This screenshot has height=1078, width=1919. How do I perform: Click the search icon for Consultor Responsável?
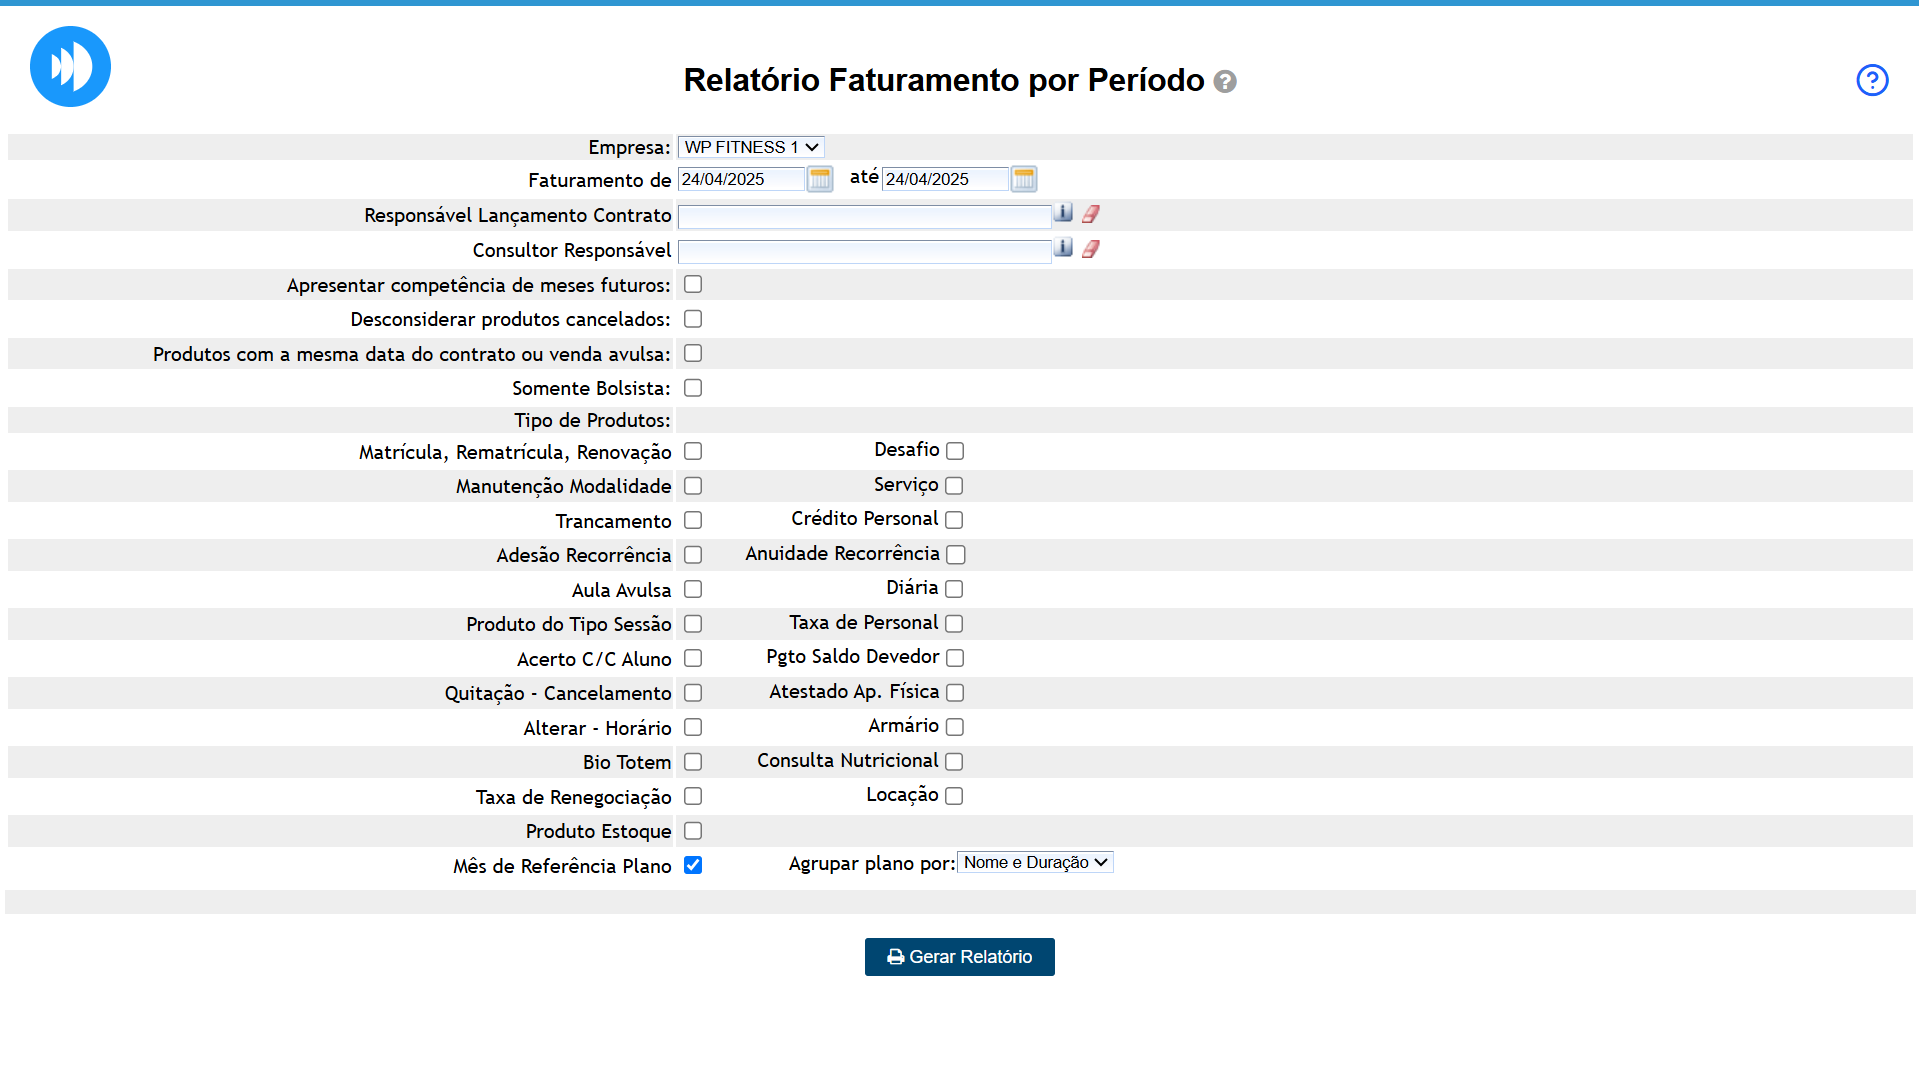tap(1064, 248)
